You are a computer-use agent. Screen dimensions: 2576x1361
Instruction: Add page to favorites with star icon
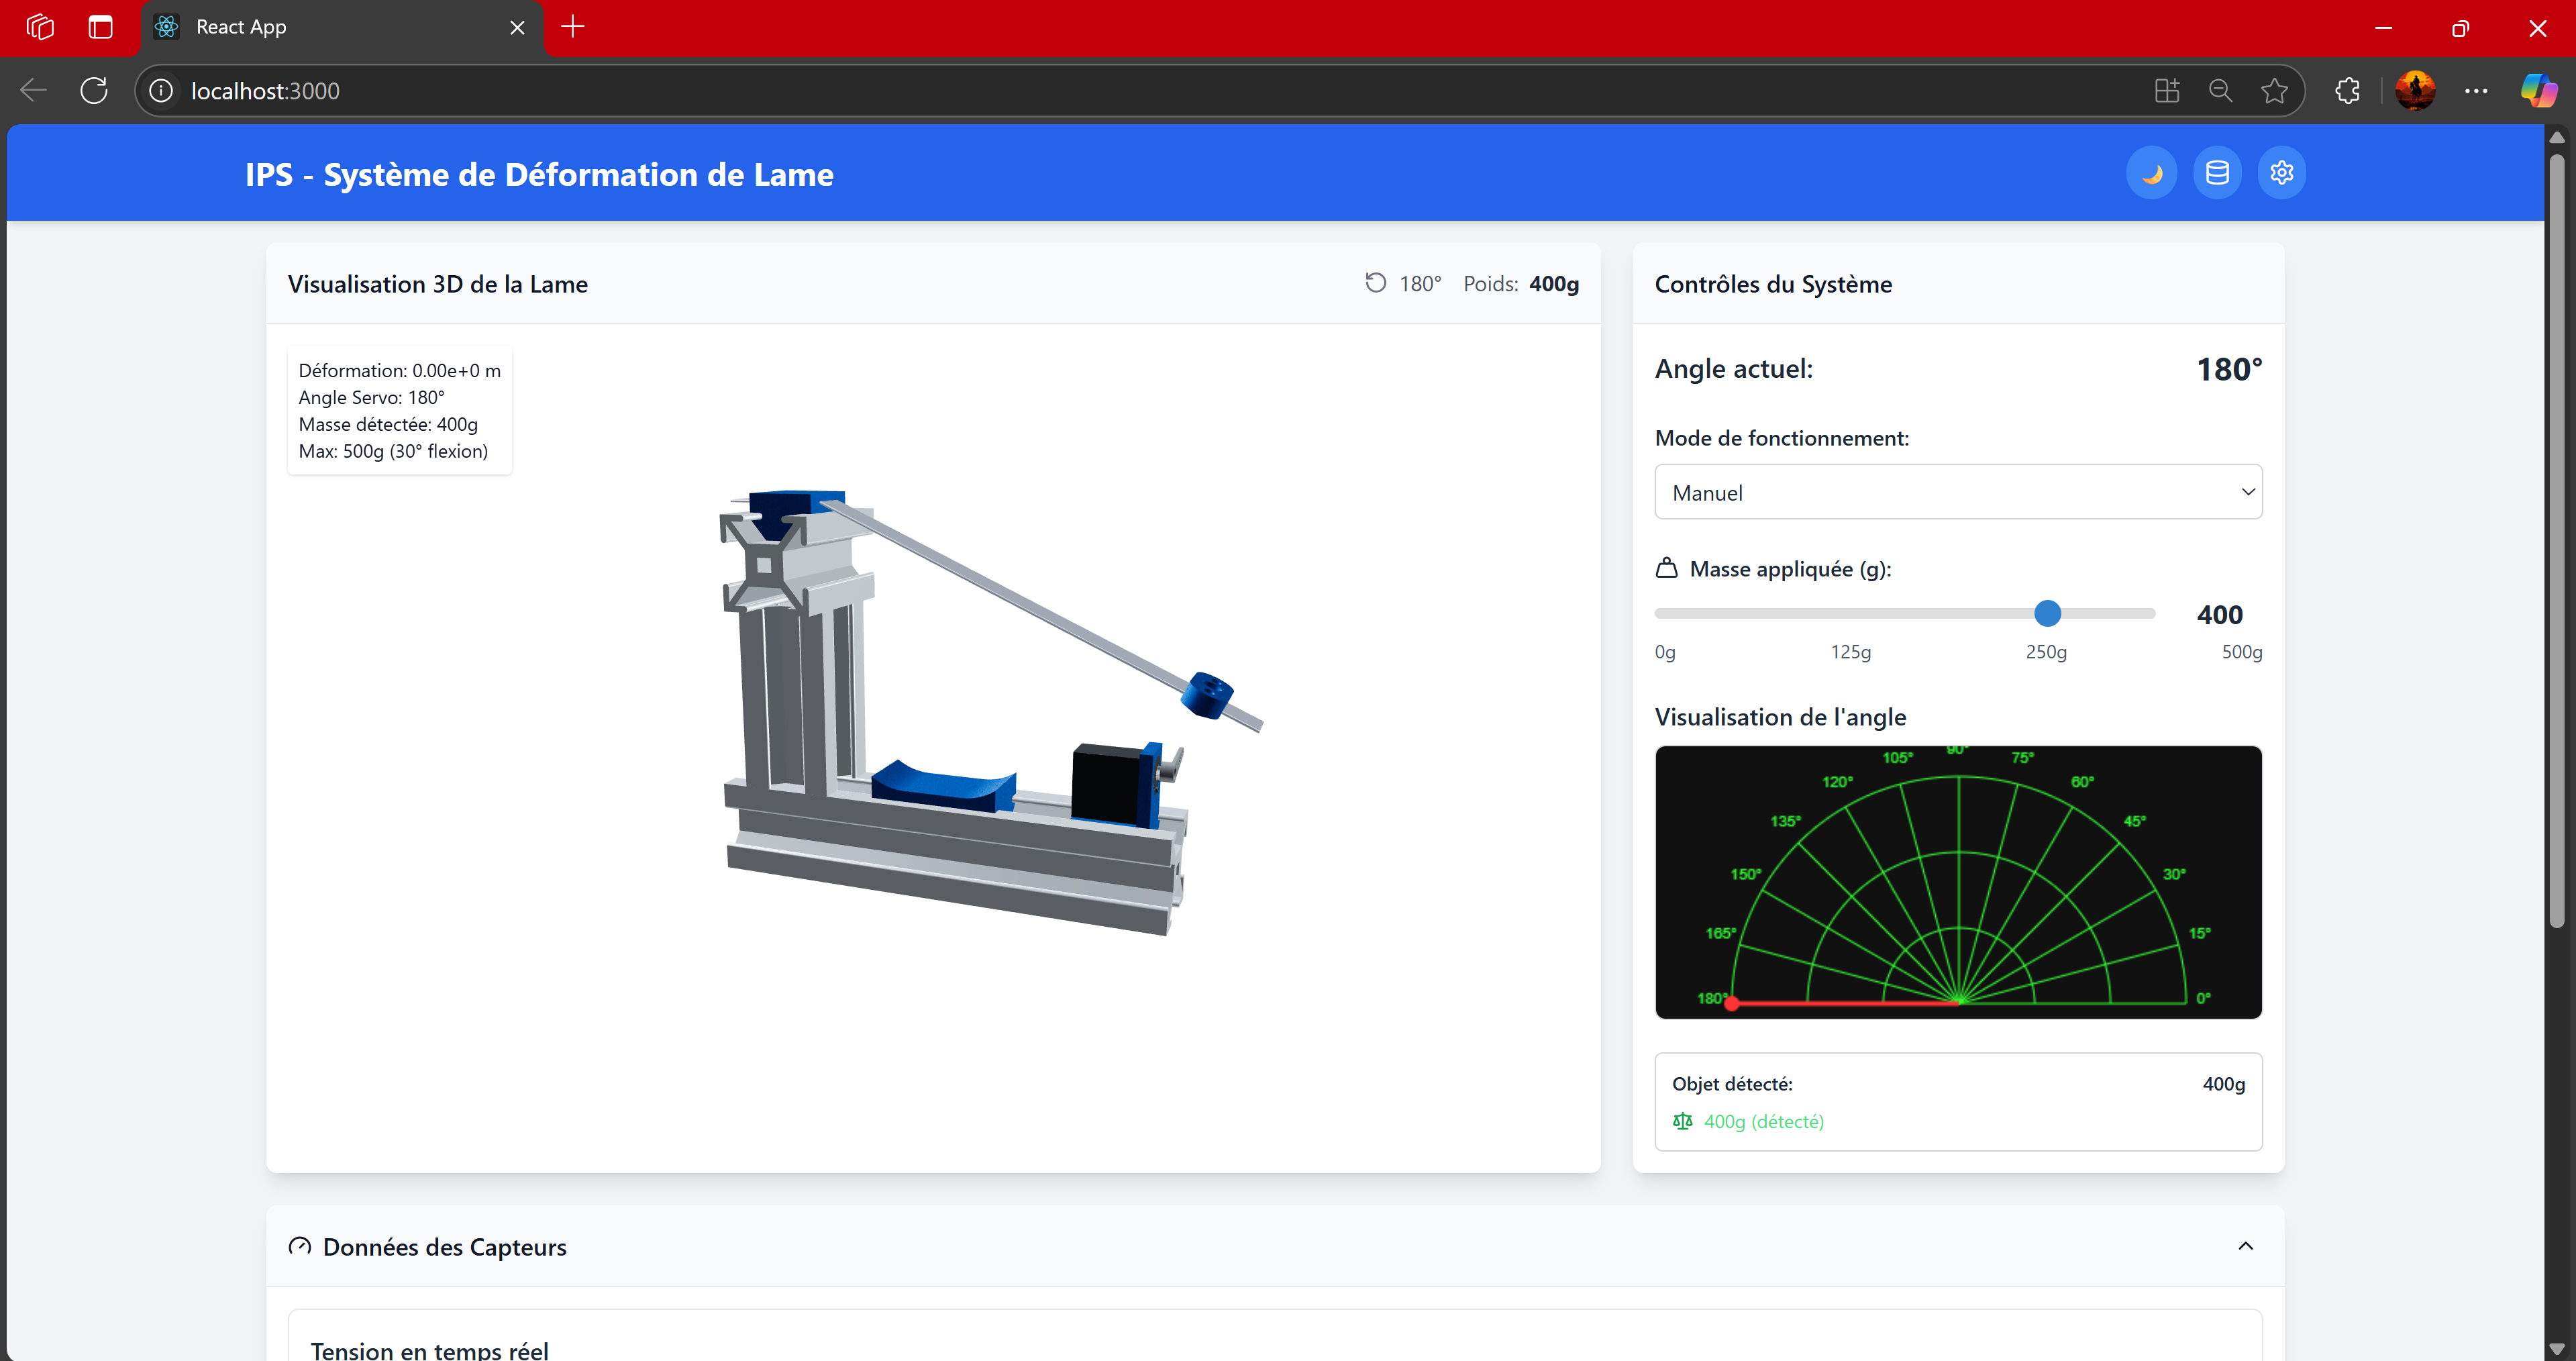click(2274, 91)
